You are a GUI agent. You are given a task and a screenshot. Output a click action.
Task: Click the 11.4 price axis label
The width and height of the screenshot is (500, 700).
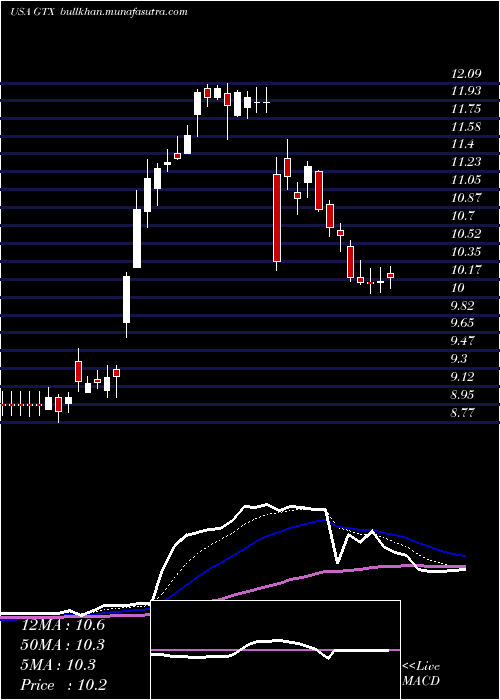(462, 144)
